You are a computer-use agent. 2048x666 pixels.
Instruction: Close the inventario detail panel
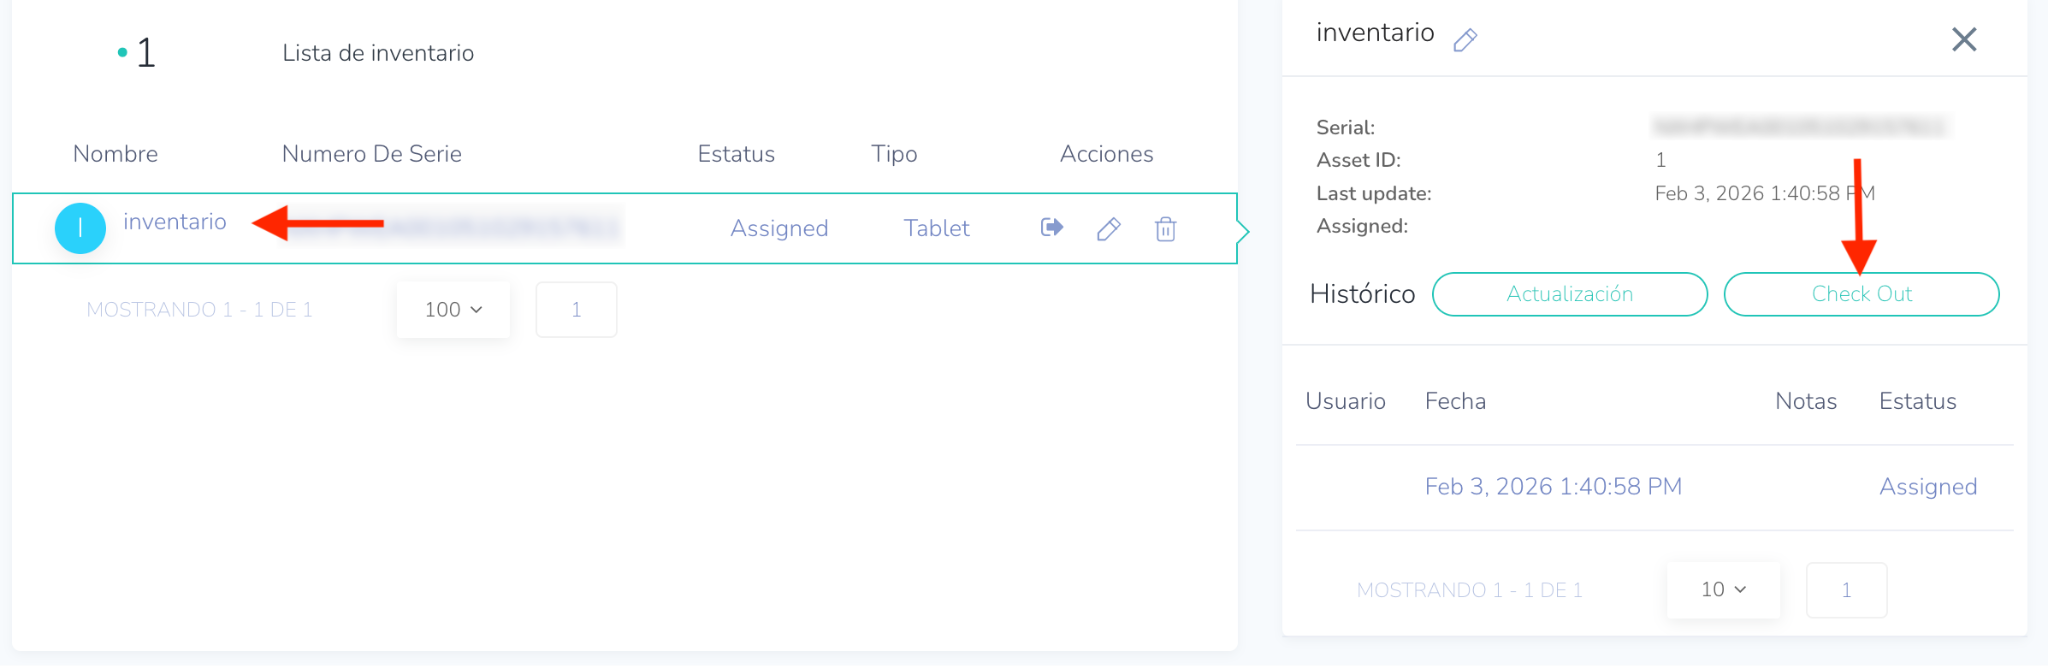tap(1964, 40)
